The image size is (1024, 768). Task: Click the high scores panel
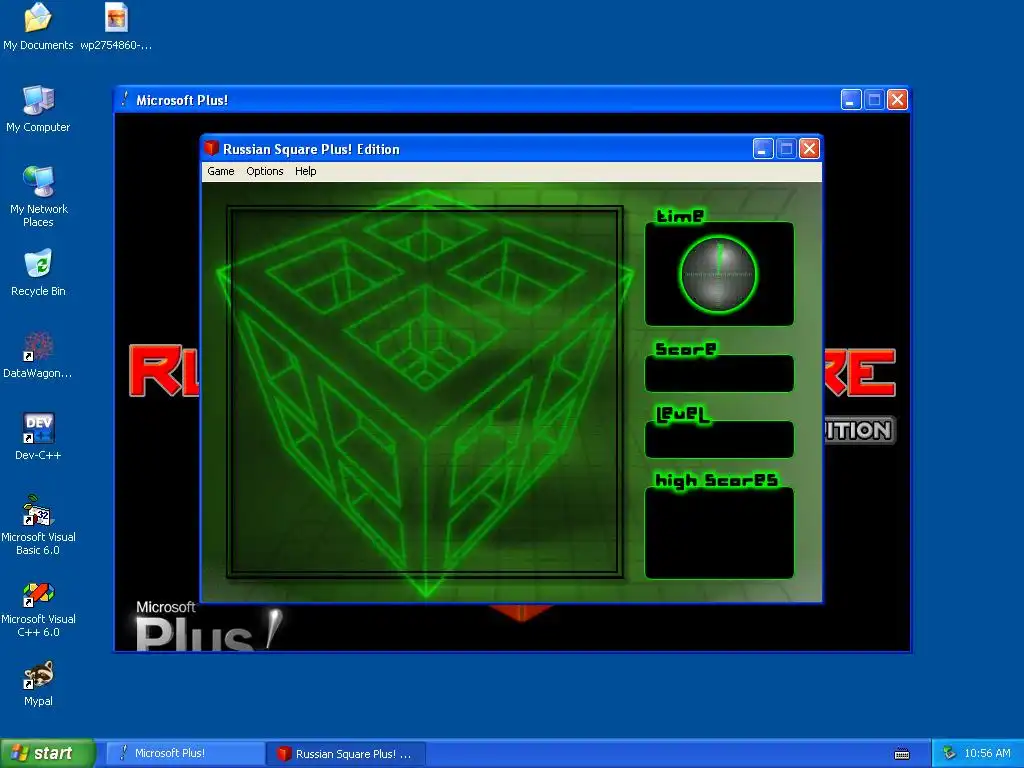pos(719,533)
